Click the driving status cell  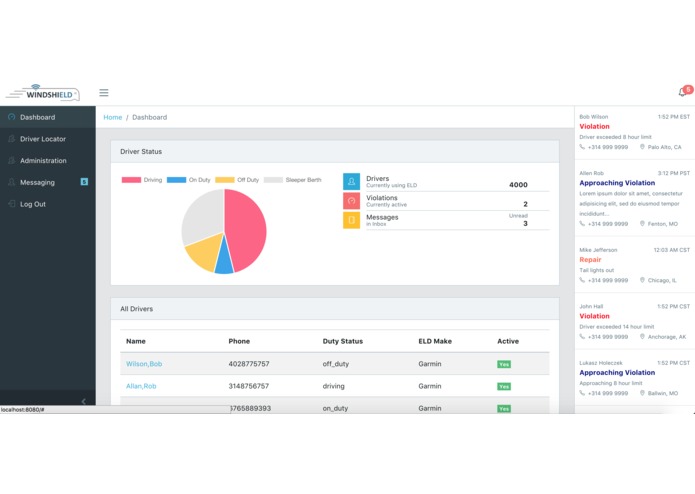pos(333,386)
